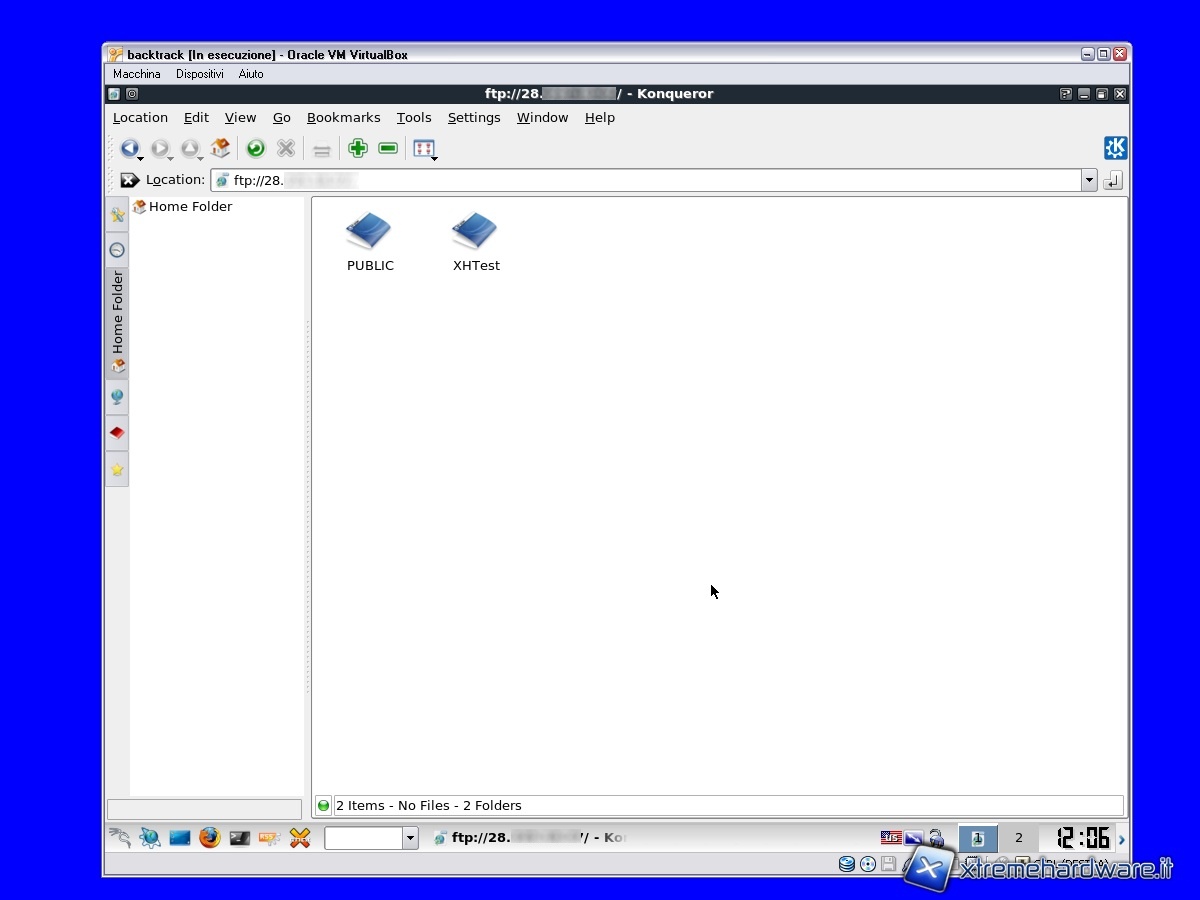The width and height of the screenshot is (1200, 900).
Task: Reload the current FTP listing
Action: (256, 149)
